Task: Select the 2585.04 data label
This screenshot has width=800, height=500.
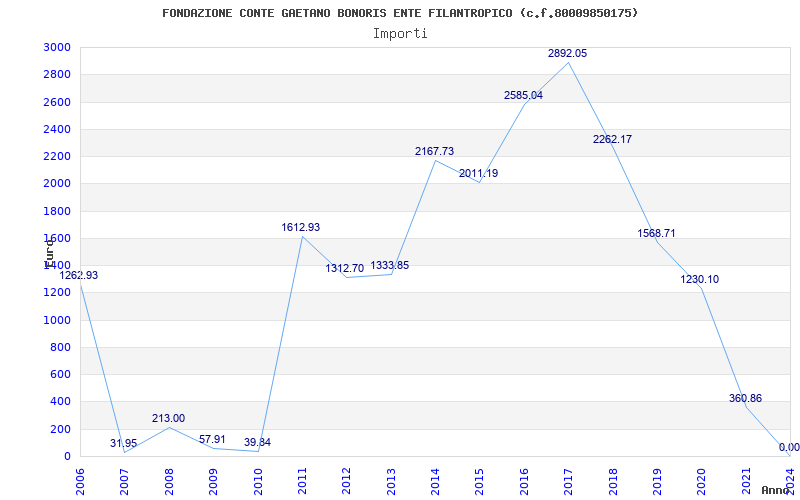Action: [523, 95]
